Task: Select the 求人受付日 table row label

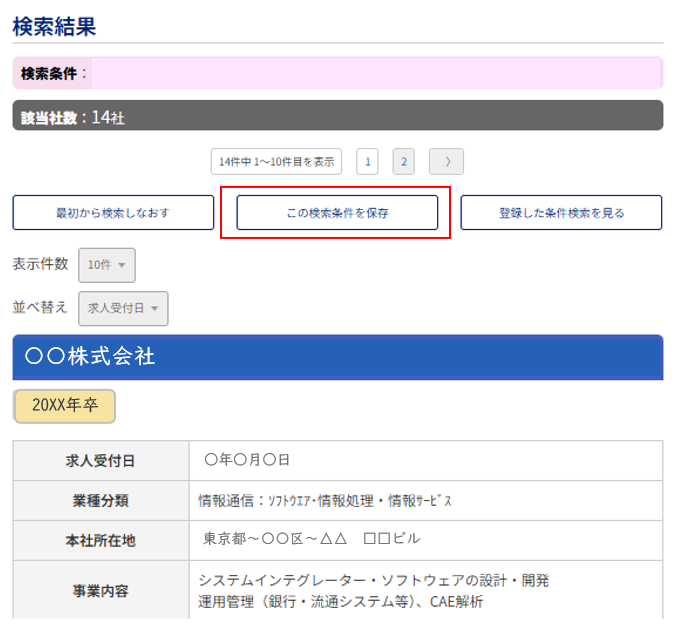Action: coord(100,461)
